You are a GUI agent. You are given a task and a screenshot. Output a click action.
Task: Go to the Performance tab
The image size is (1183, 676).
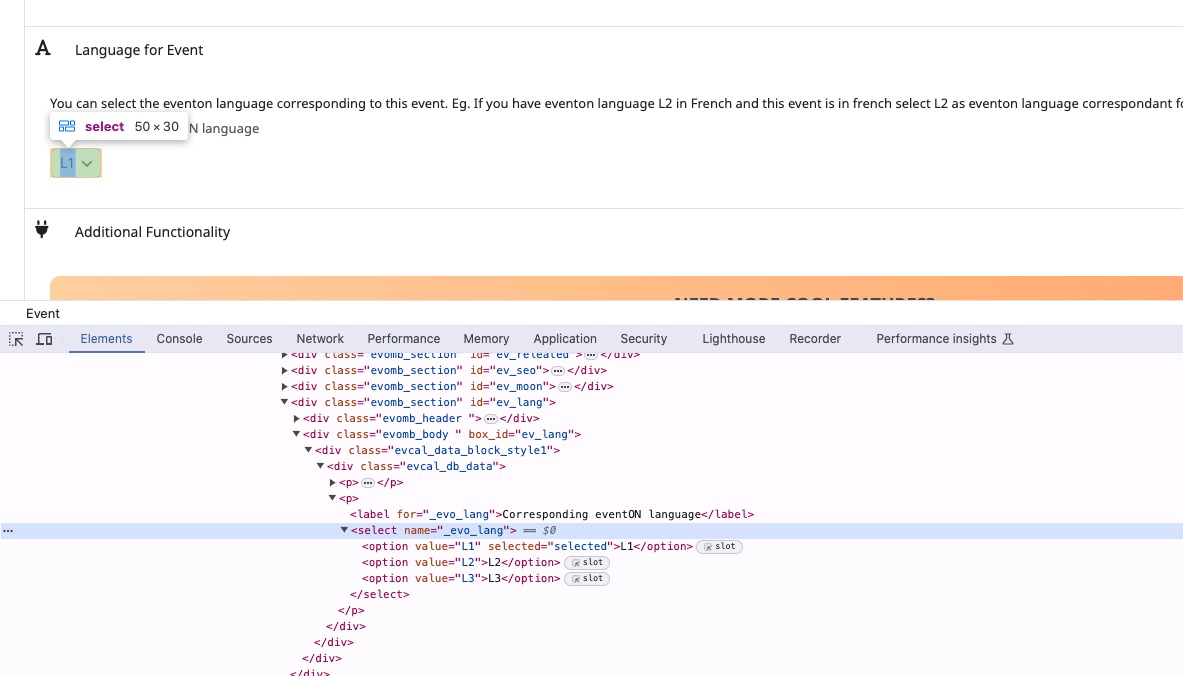coord(404,340)
